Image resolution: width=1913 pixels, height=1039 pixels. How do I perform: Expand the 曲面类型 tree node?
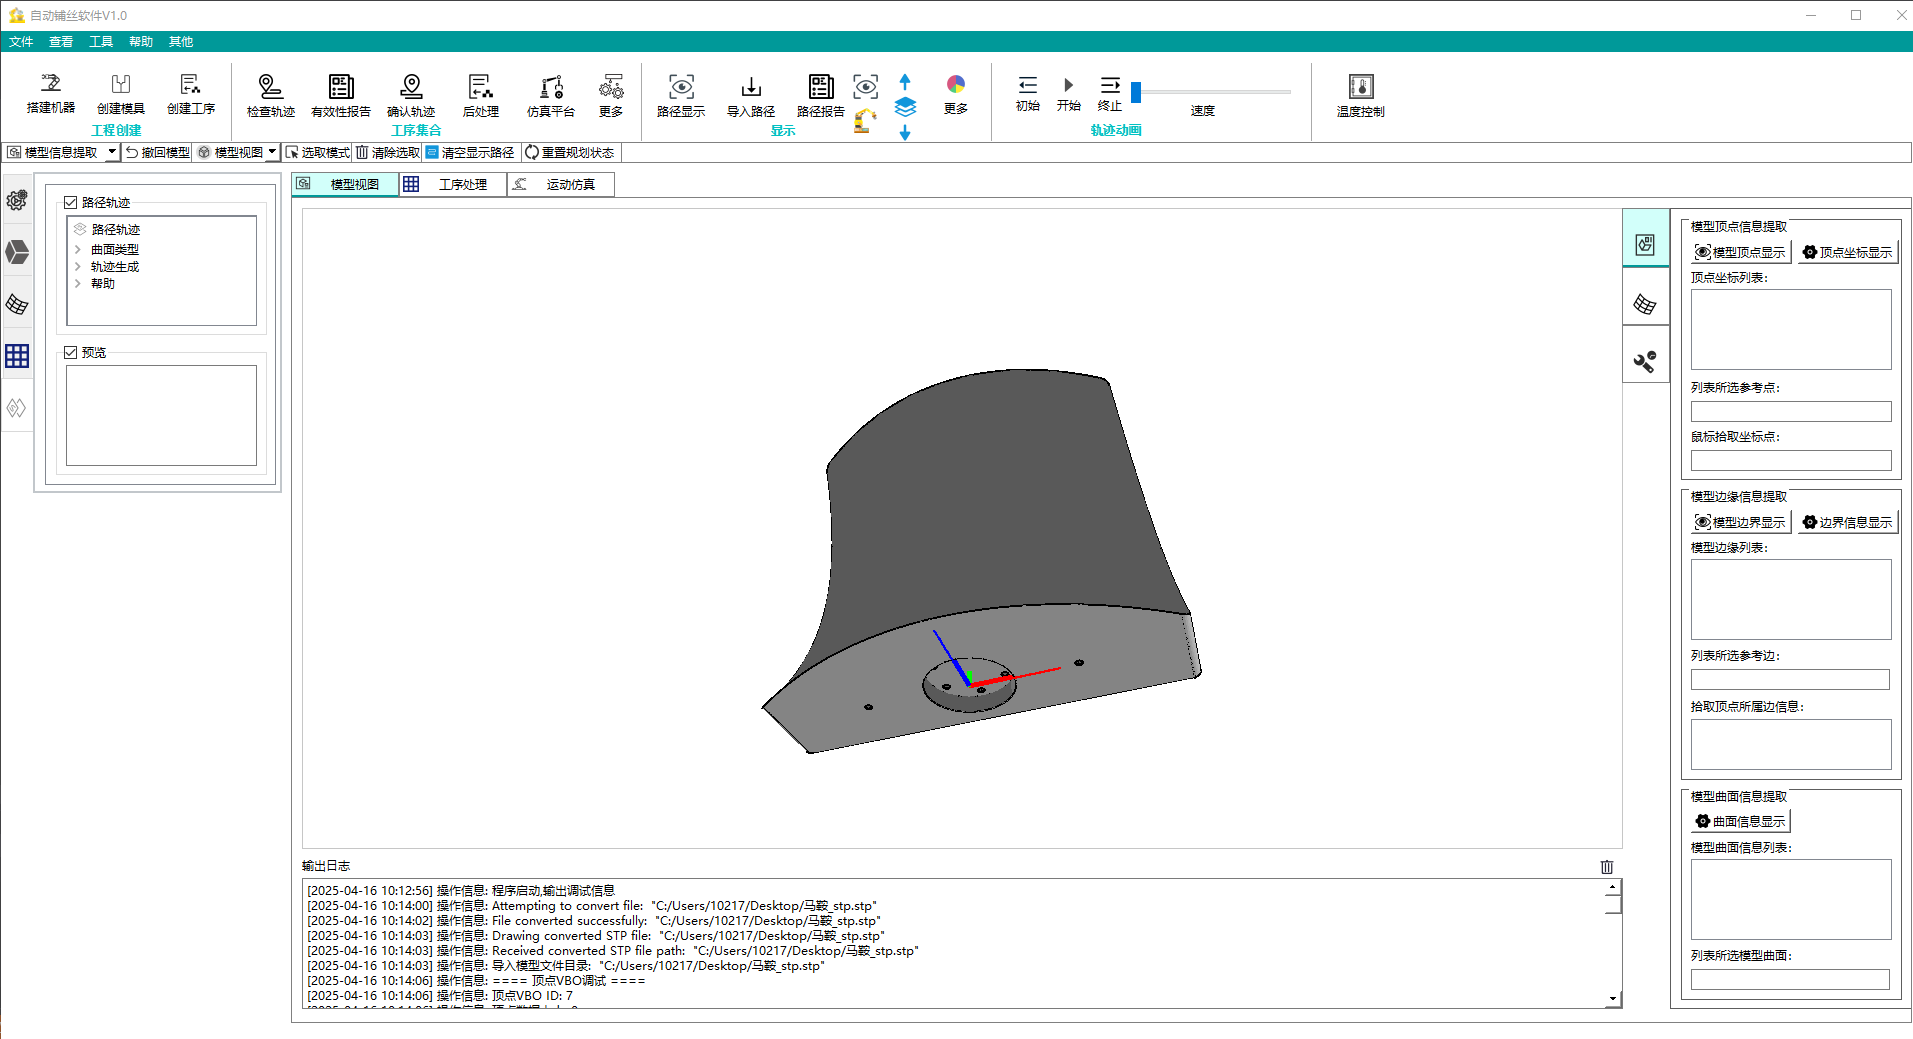pos(78,249)
